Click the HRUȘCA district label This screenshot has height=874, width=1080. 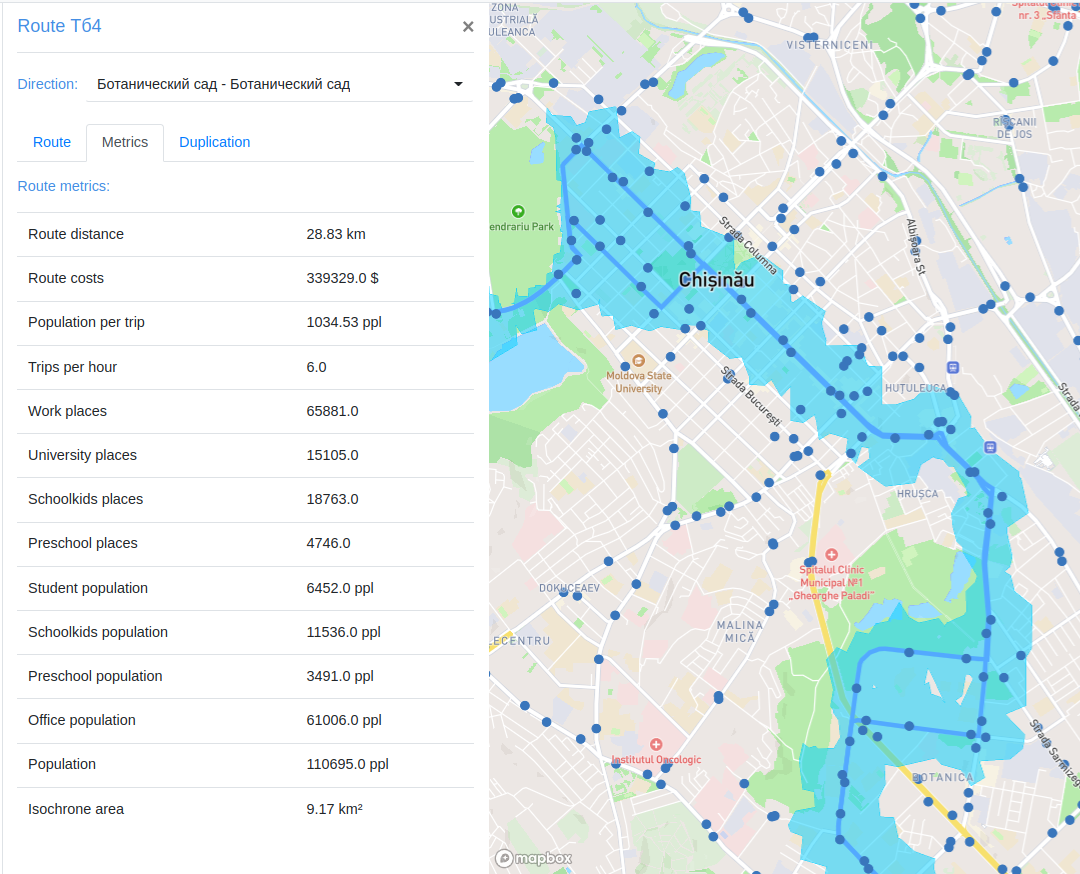(917, 494)
